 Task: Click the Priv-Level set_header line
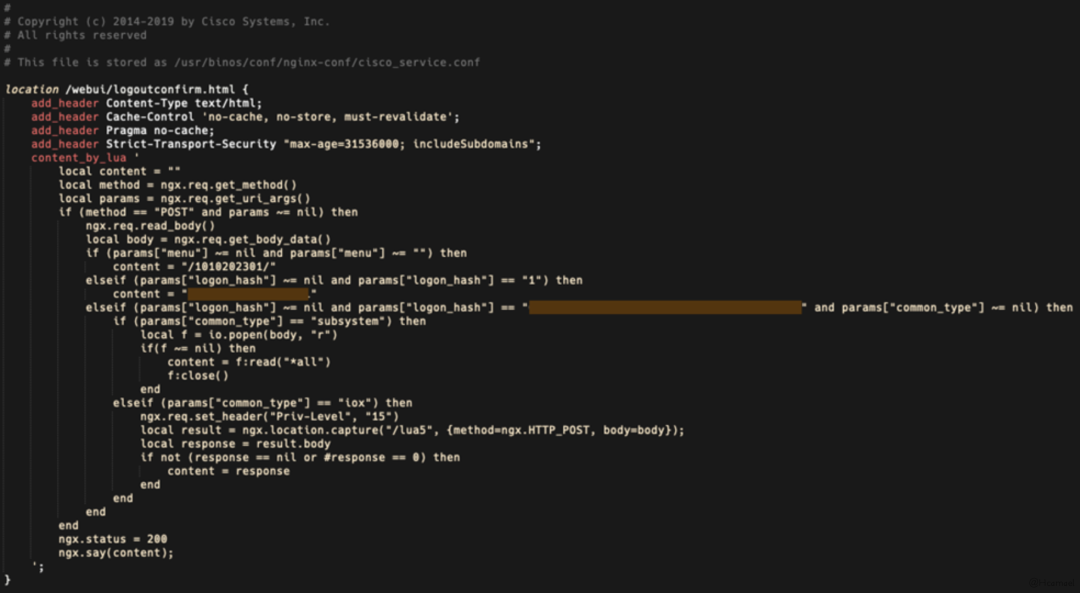click(x=270, y=416)
